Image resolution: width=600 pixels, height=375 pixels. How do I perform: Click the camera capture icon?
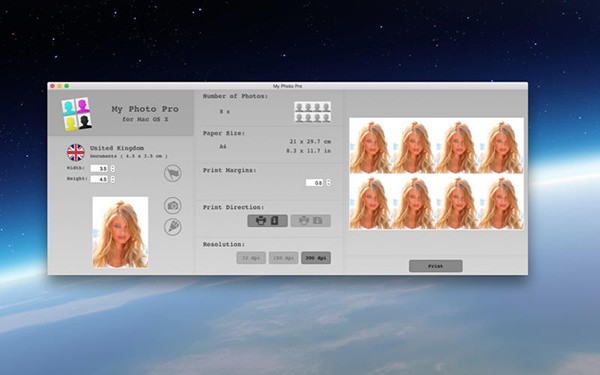(173, 205)
